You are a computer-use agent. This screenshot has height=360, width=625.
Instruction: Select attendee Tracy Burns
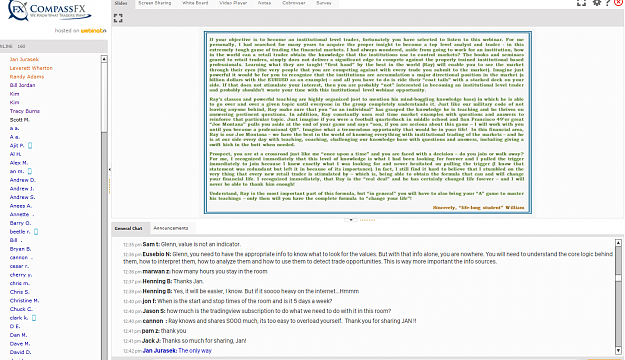point(25,111)
